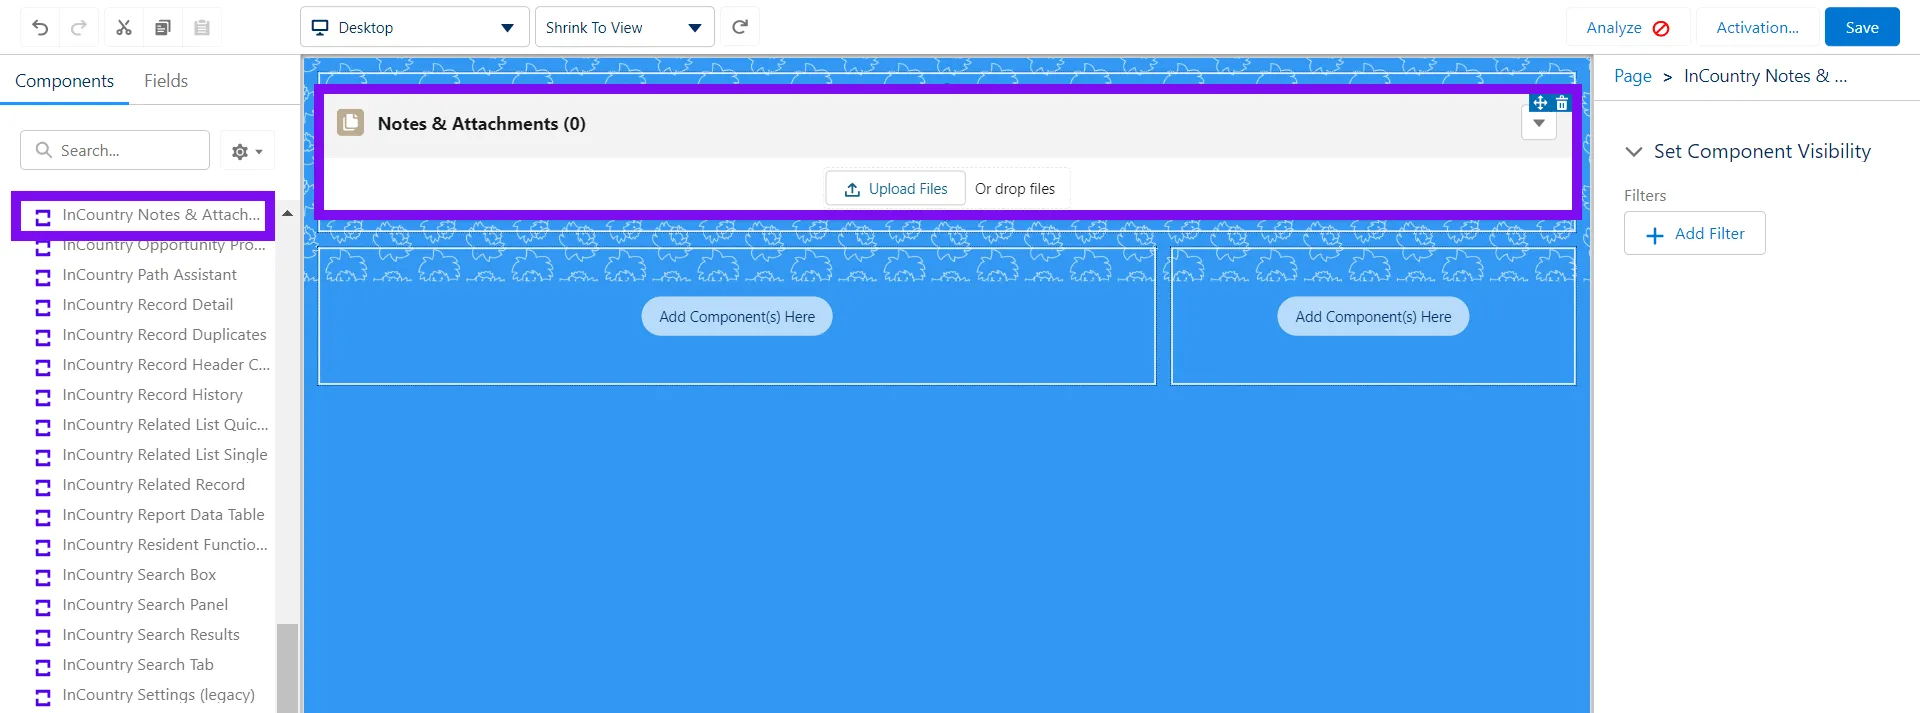Click the Copy icon in toolbar
Screen dimensions: 1920x713
click(x=163, y=28)
